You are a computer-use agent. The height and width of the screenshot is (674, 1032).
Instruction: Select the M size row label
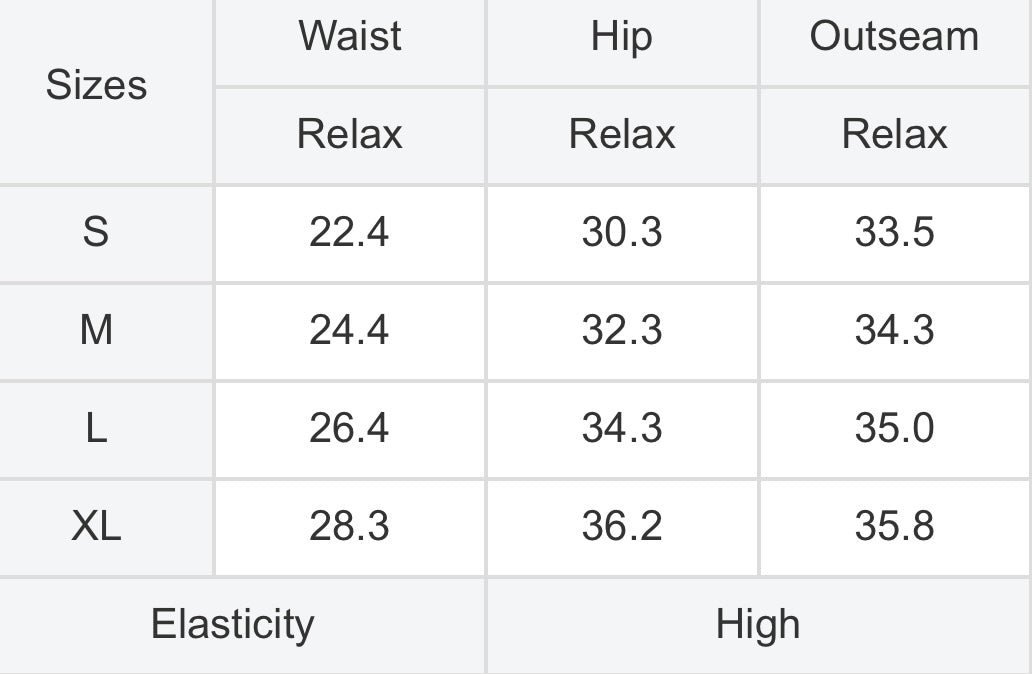pyautogui.click(x=96, y=330)
